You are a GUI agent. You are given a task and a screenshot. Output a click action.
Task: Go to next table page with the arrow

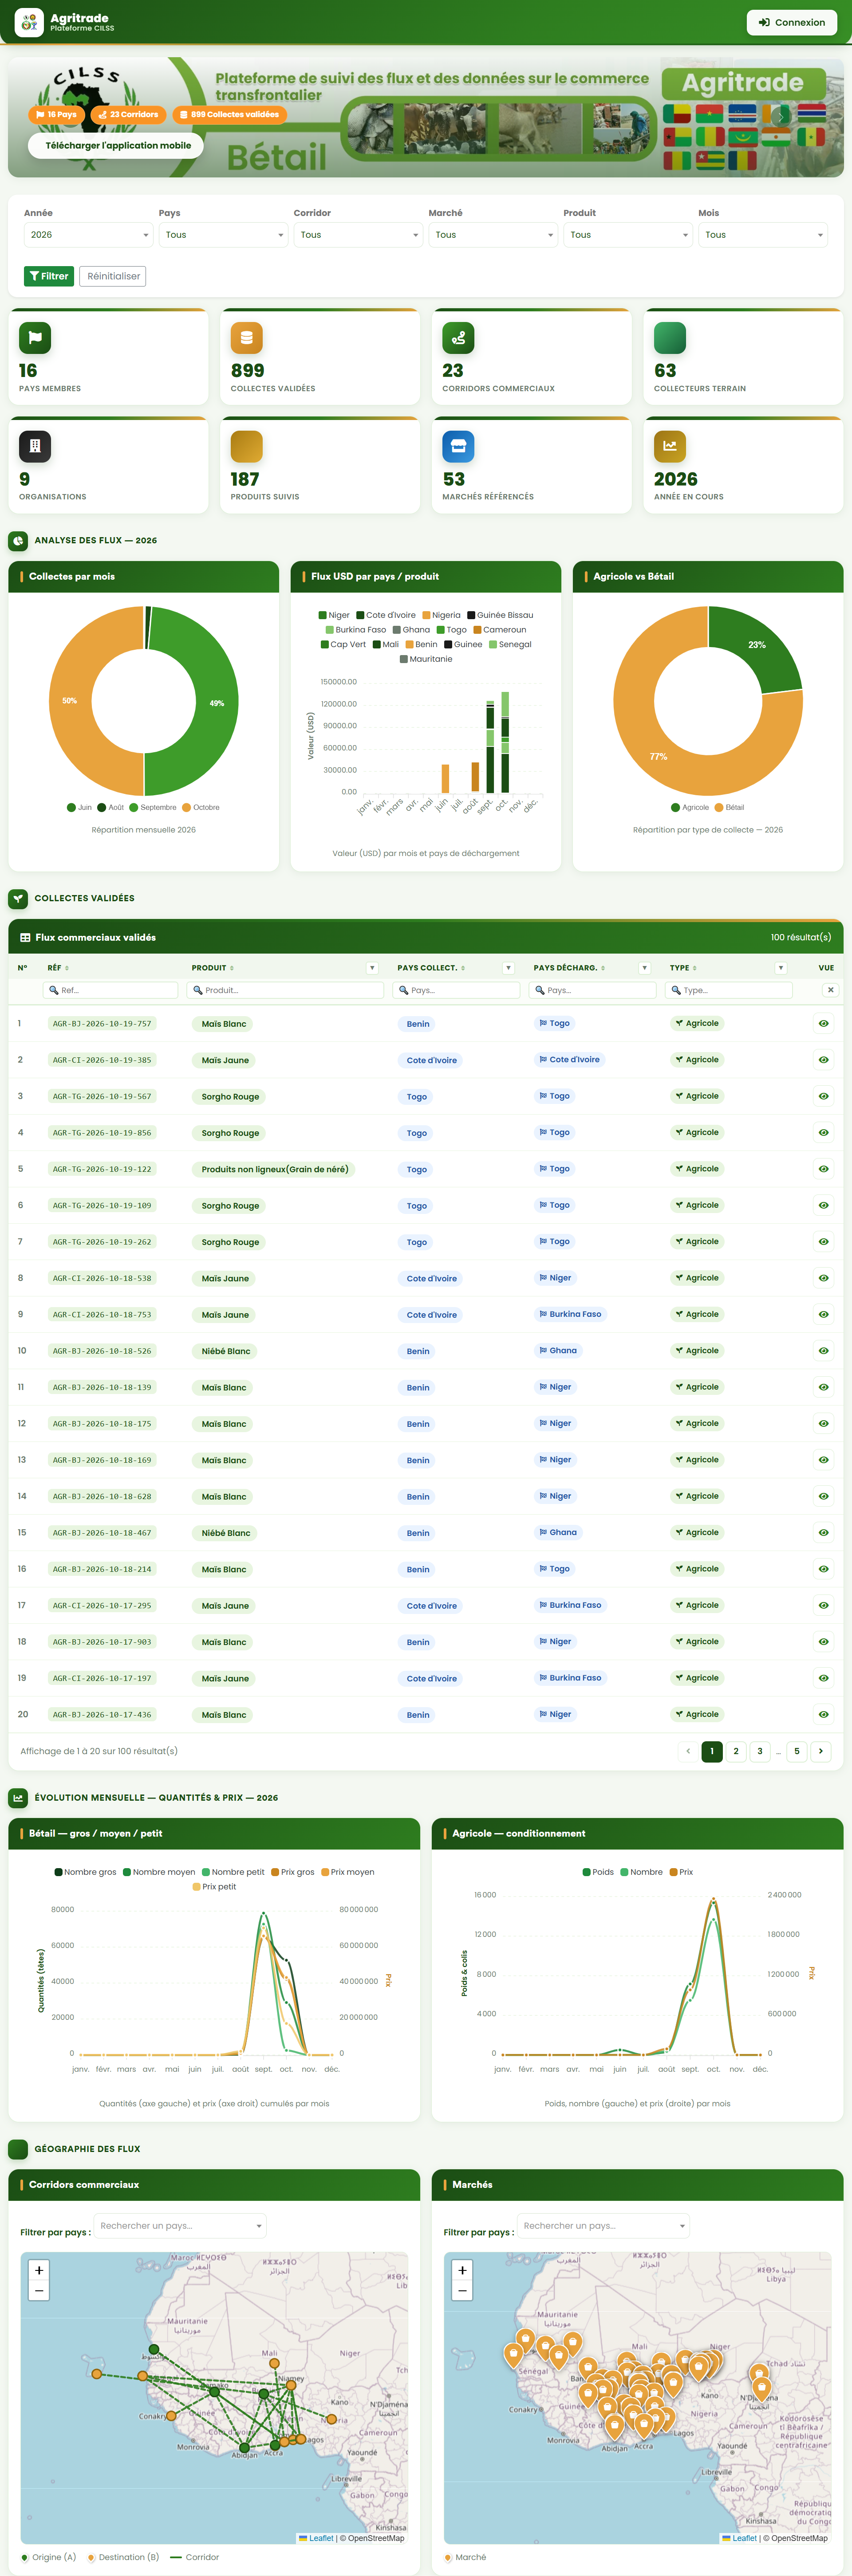[x=821, y=1752]
